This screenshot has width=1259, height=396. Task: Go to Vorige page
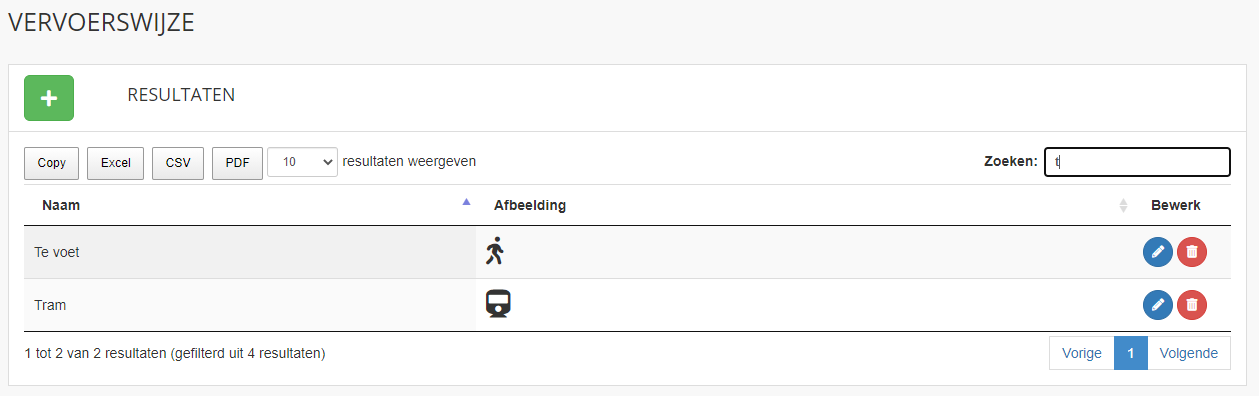[1082, 353]
